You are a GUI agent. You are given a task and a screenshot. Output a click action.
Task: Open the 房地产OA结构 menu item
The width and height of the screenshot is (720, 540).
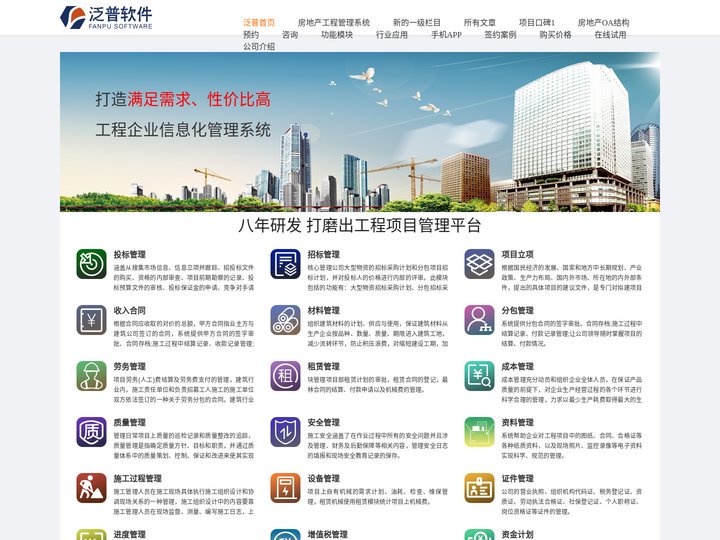pyautogui.click(x=603, y=22)
